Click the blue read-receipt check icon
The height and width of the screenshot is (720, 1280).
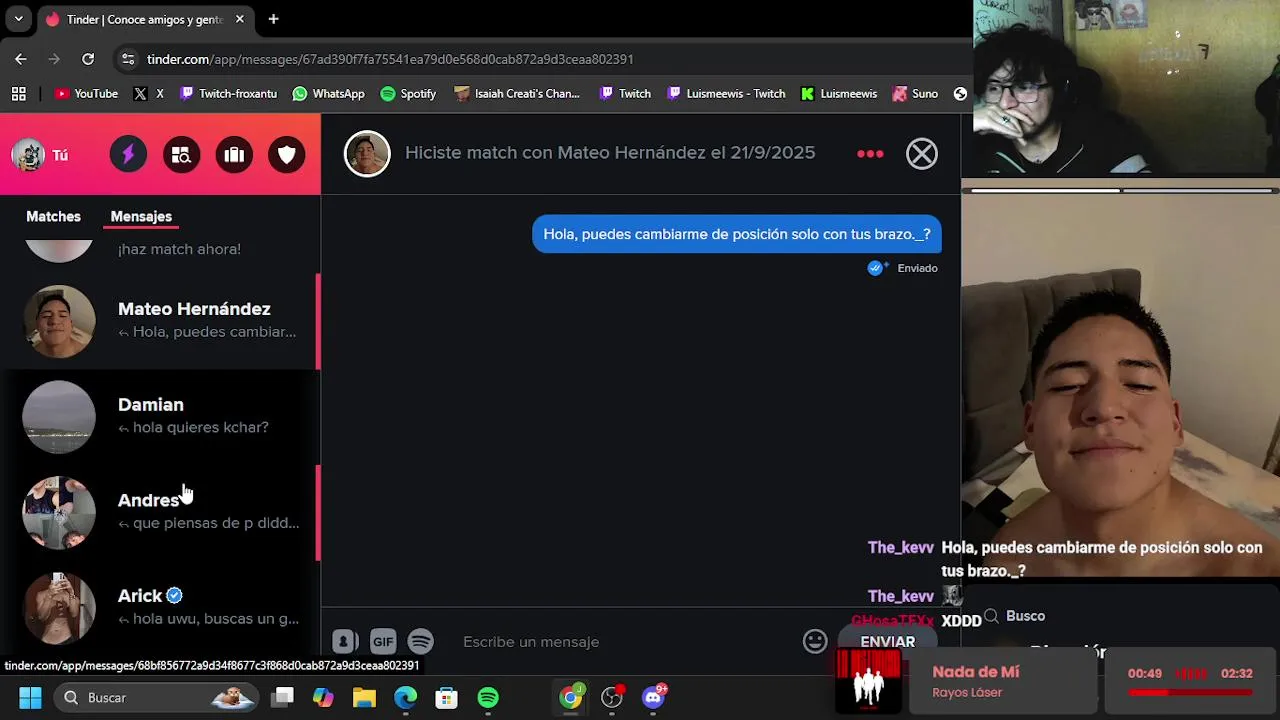pyautogui.click(x=877, y=268)
